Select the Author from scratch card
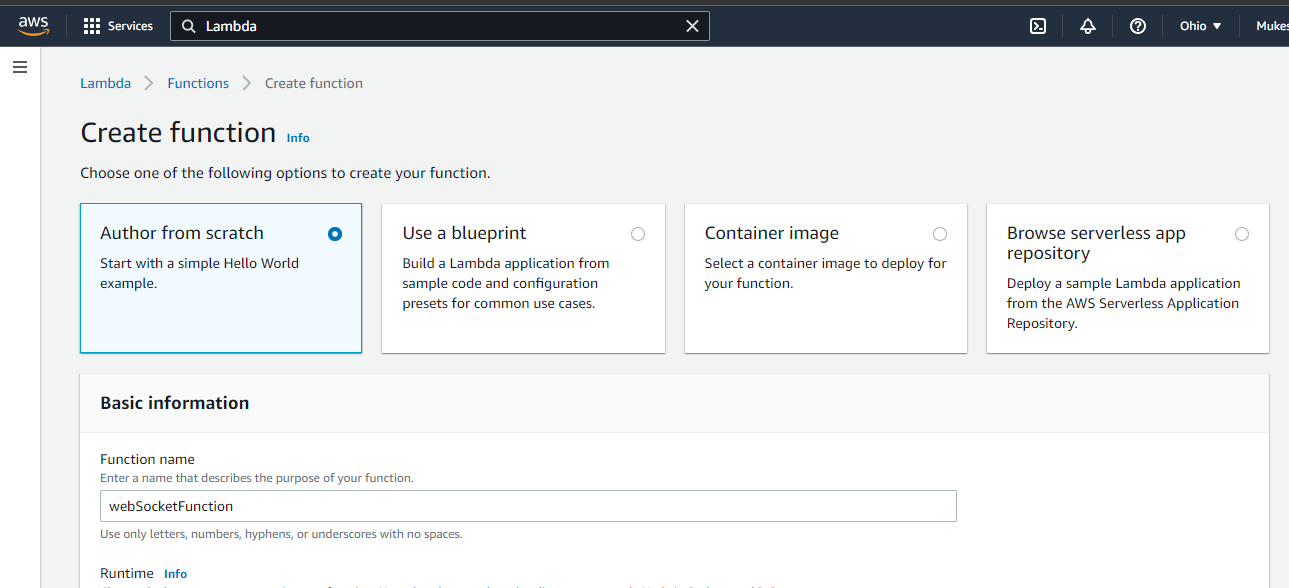 coord(220,278)
